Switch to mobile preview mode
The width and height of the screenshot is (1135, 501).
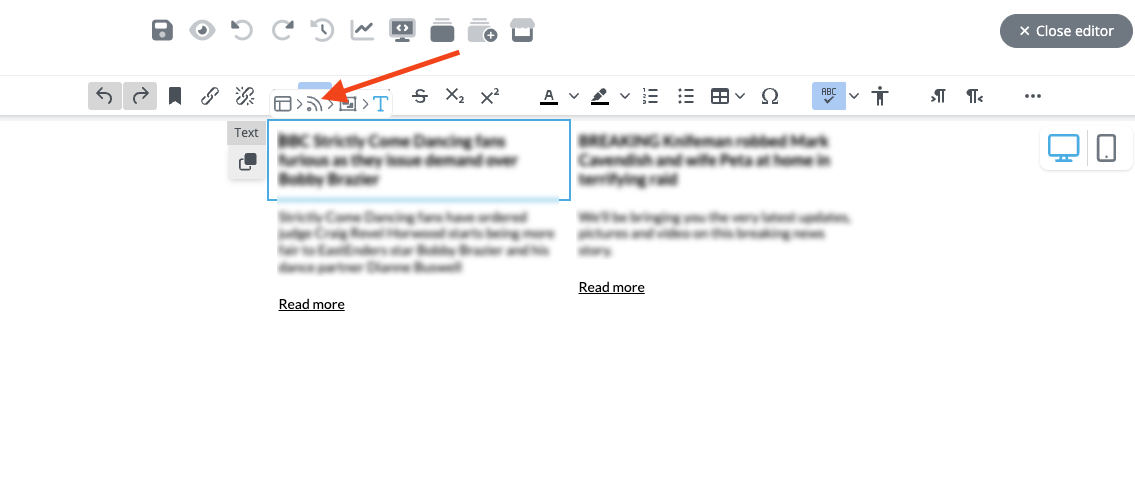point(1106,148)
